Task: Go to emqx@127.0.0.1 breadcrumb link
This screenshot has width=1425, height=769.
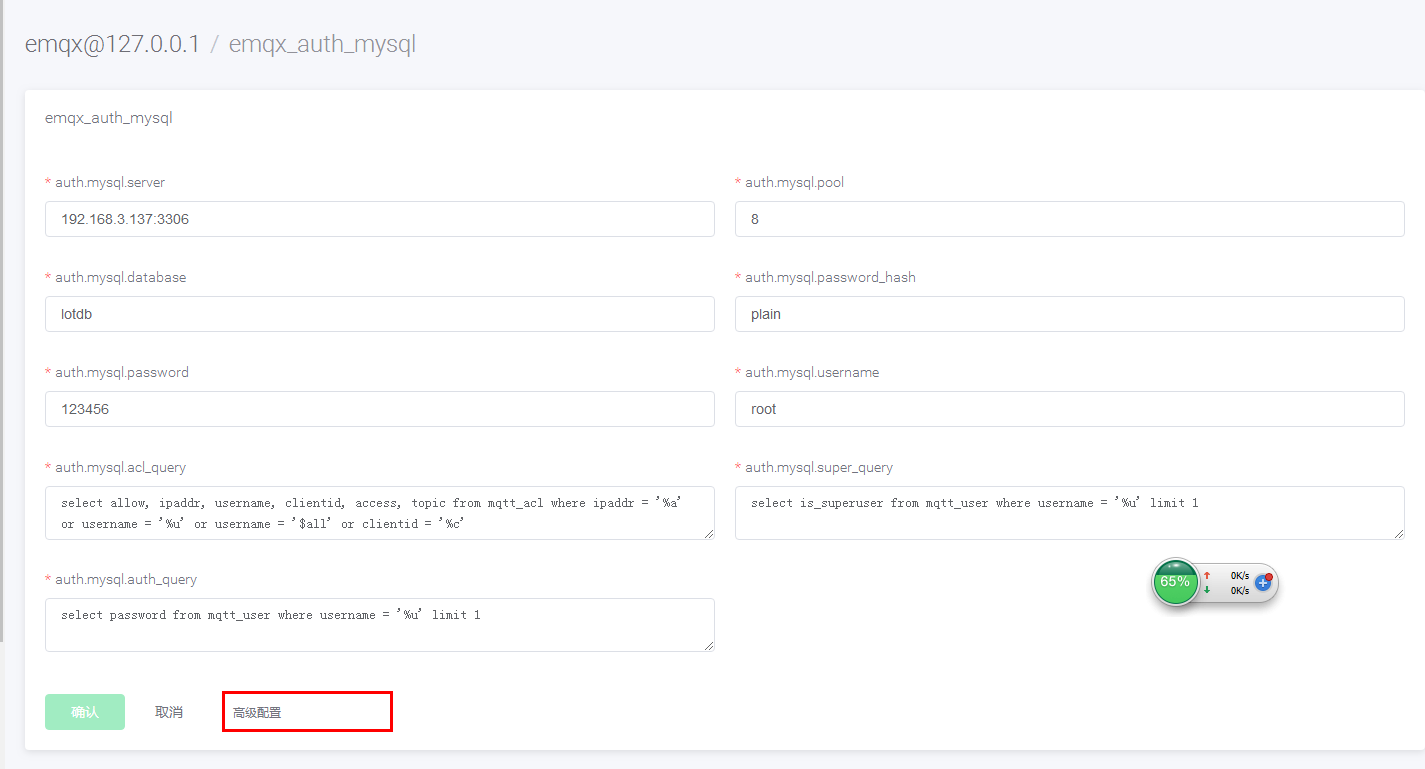Action: coord(112,44)
